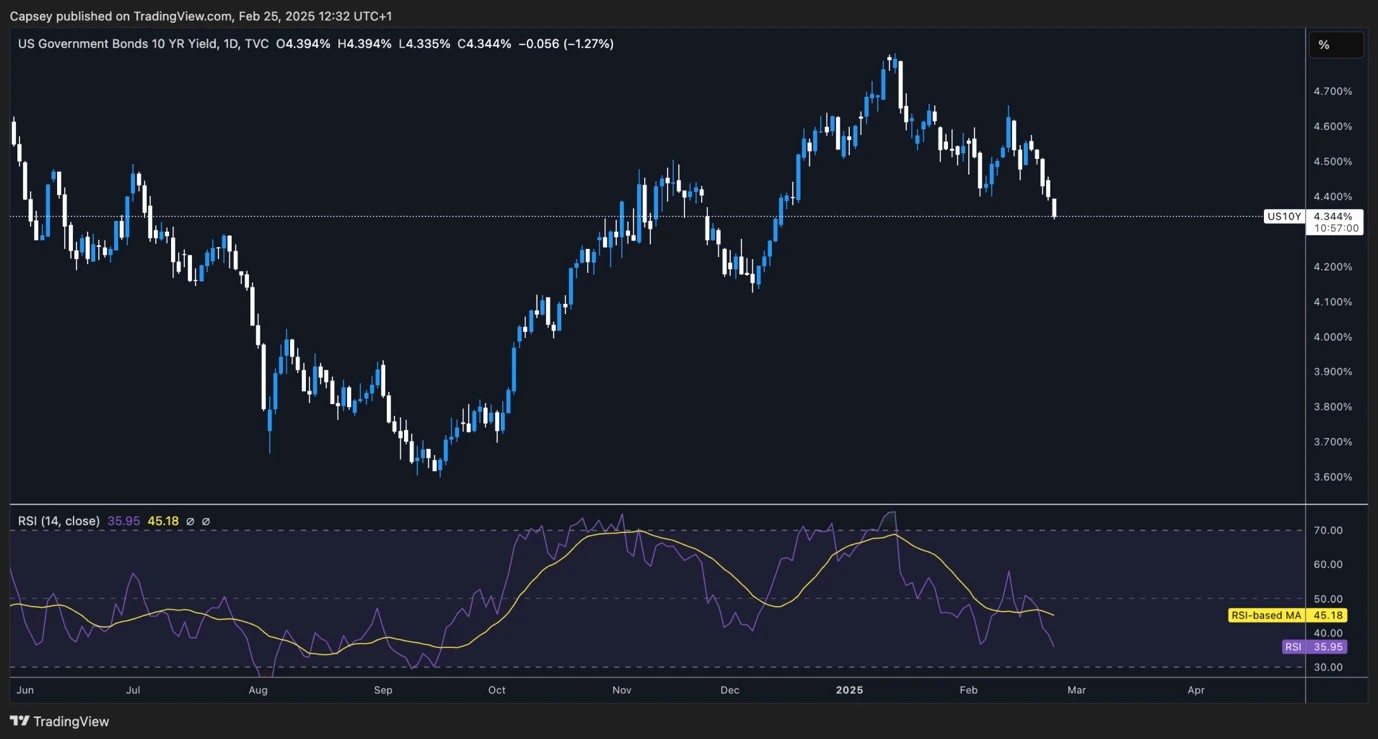Click the TradingView wordmark at bottom left
Image resolution: width=1378 pixels, height=739 pixels.
coord(71,721)
